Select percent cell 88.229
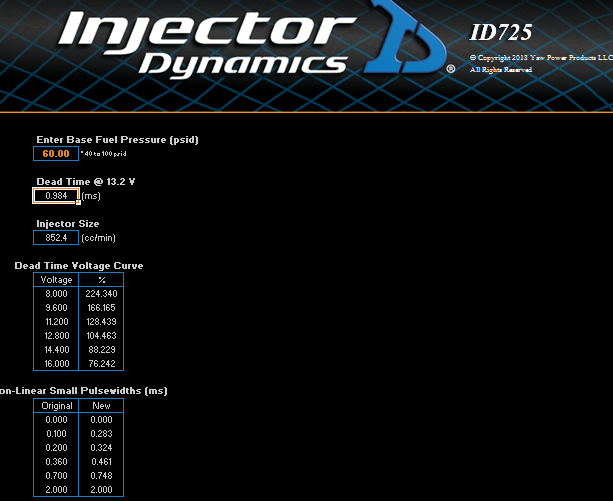 coord(101,350)
